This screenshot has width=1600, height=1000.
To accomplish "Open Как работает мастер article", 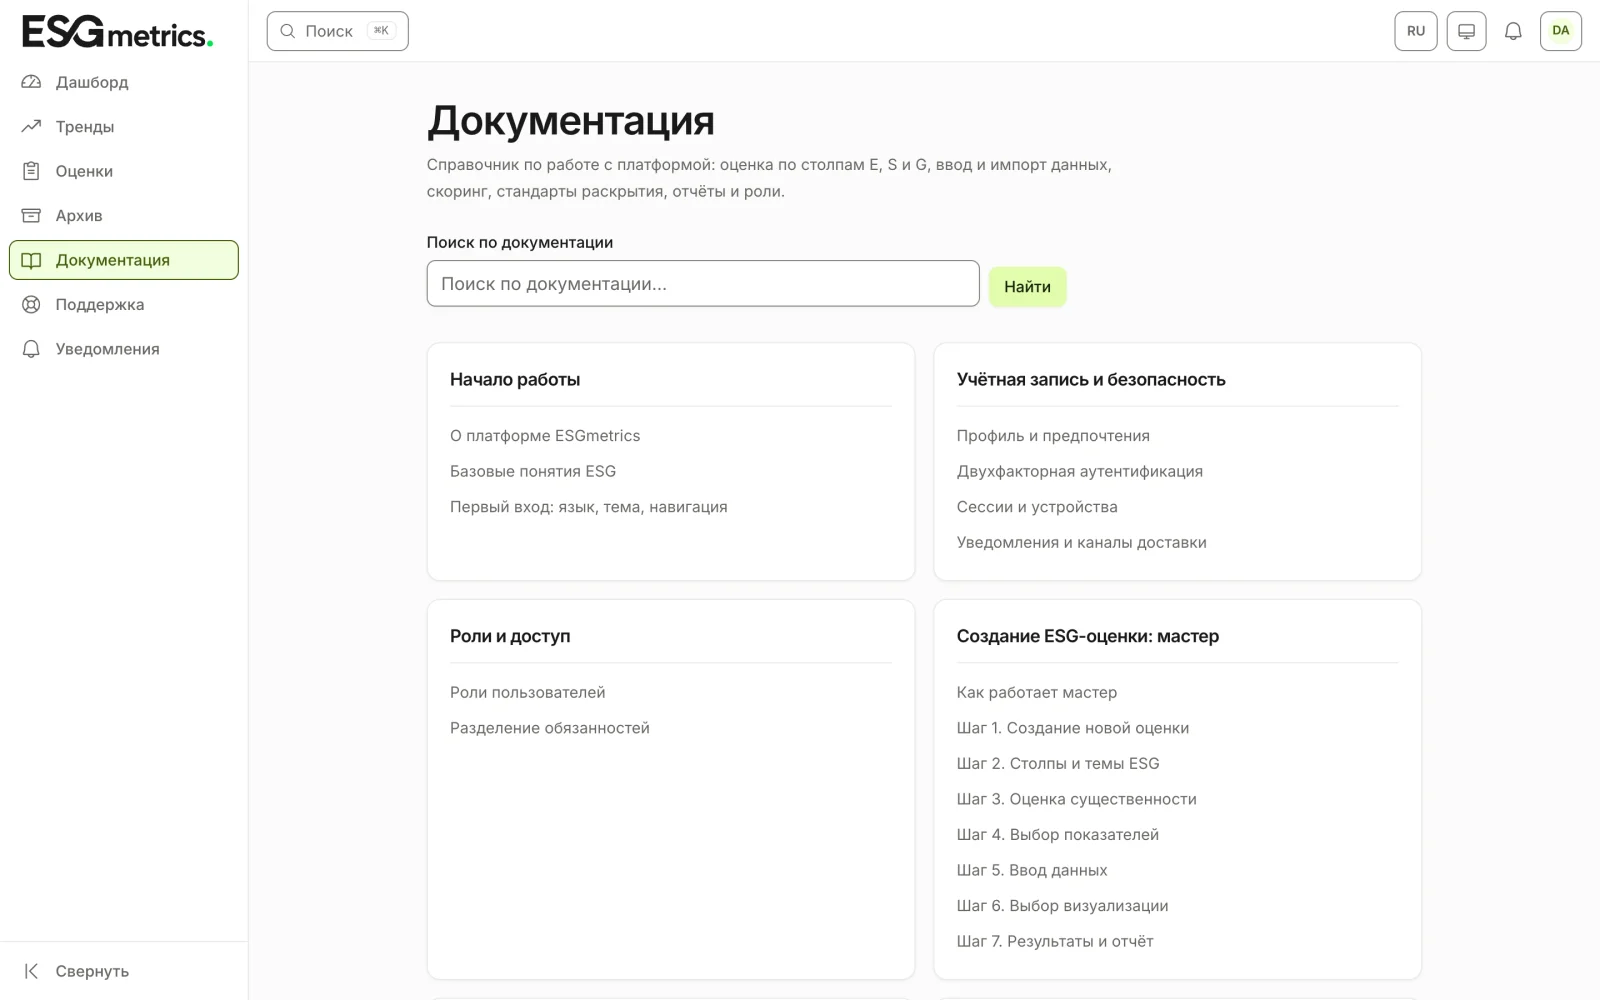I will [1037, 692].
